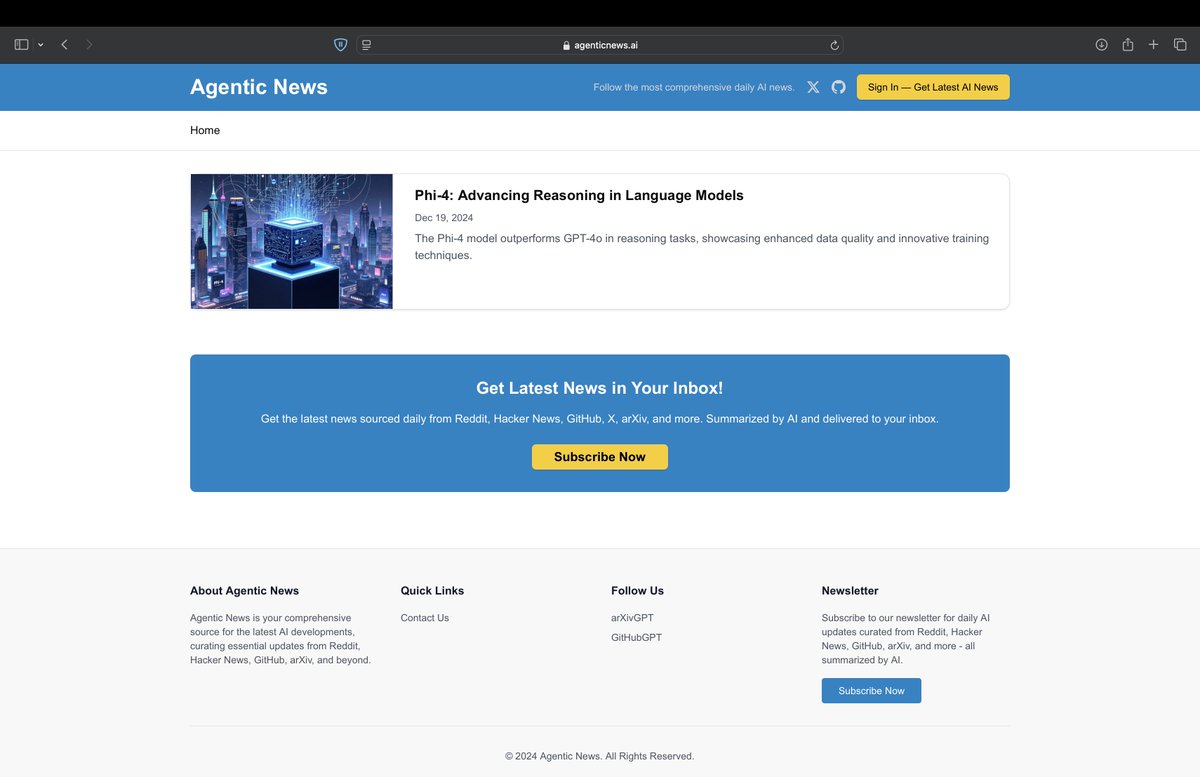Screen dimensions: 1200x777
Task: Open the X (Twitter) icon in header
Action: pyautogui.click(x=813, y=87)
